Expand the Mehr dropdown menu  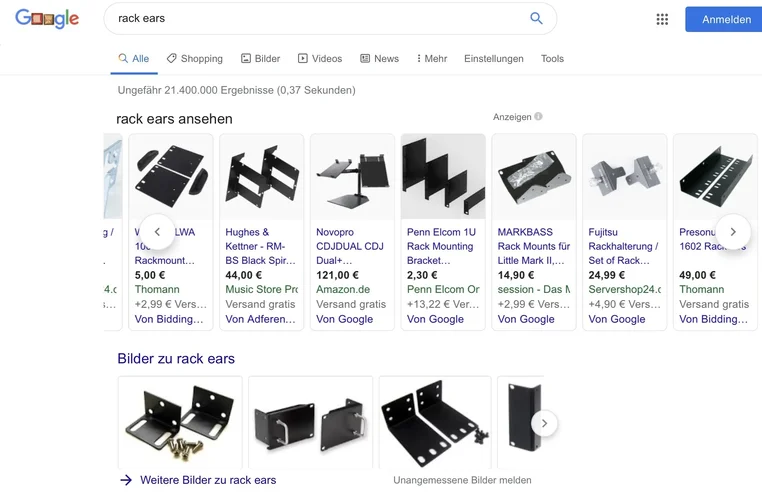click(x=432, y=59)
